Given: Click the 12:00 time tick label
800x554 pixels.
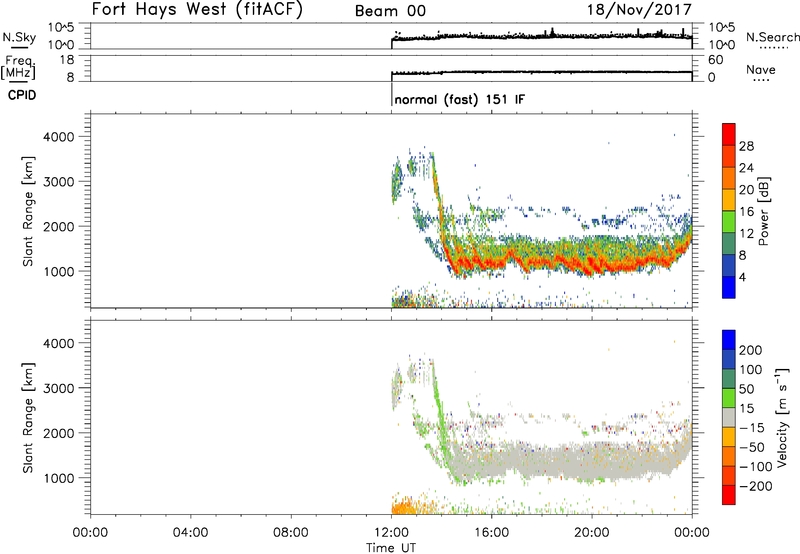Looking at the screenshot, I should (391, 533).
